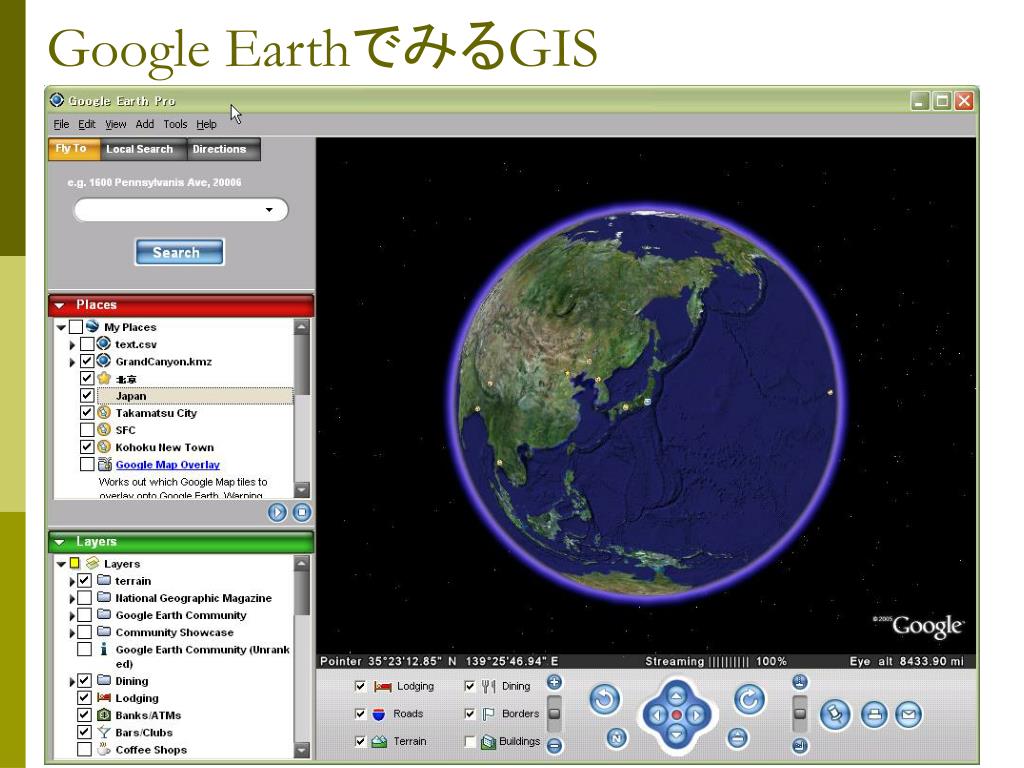The height and width of the screenshot is (768, 1024).
Task: Click the zoom out minus button
Action: click(x=554, y=745)
